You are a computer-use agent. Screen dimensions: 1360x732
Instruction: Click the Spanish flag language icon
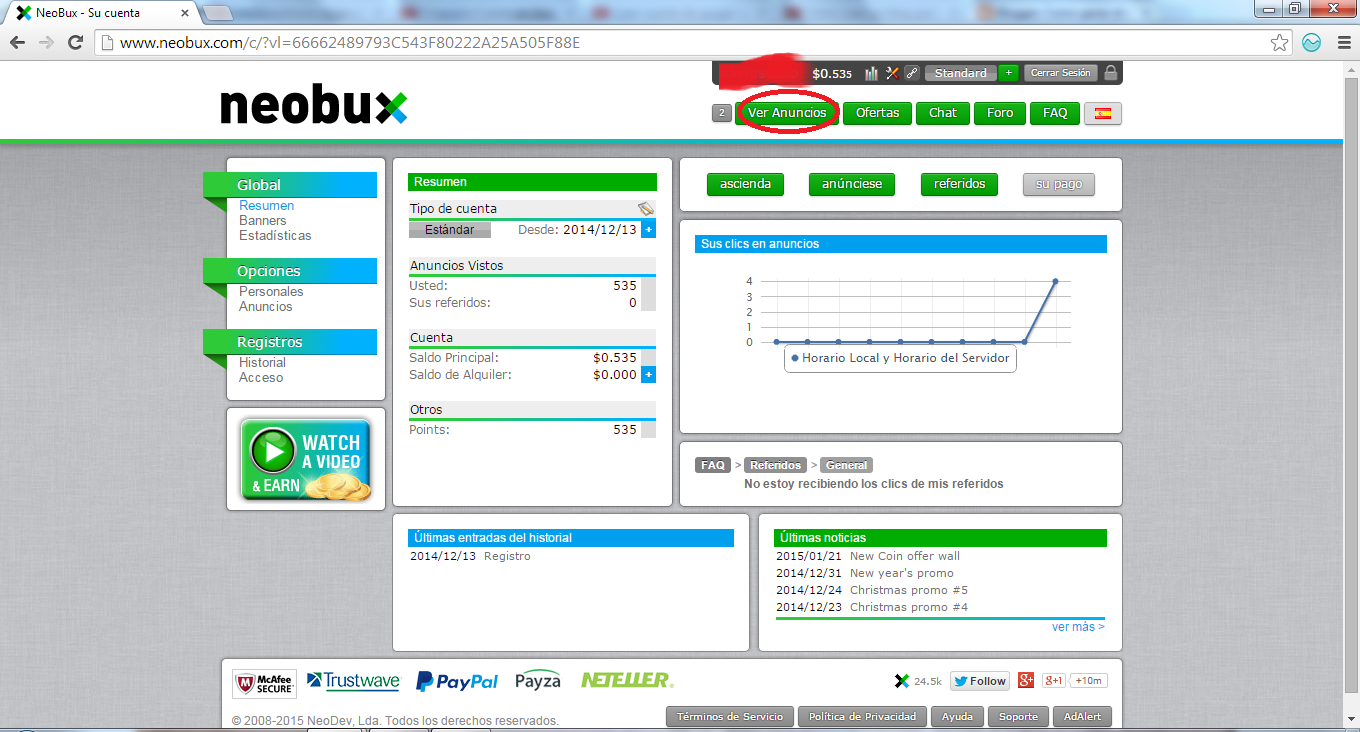click(1102, 113)
